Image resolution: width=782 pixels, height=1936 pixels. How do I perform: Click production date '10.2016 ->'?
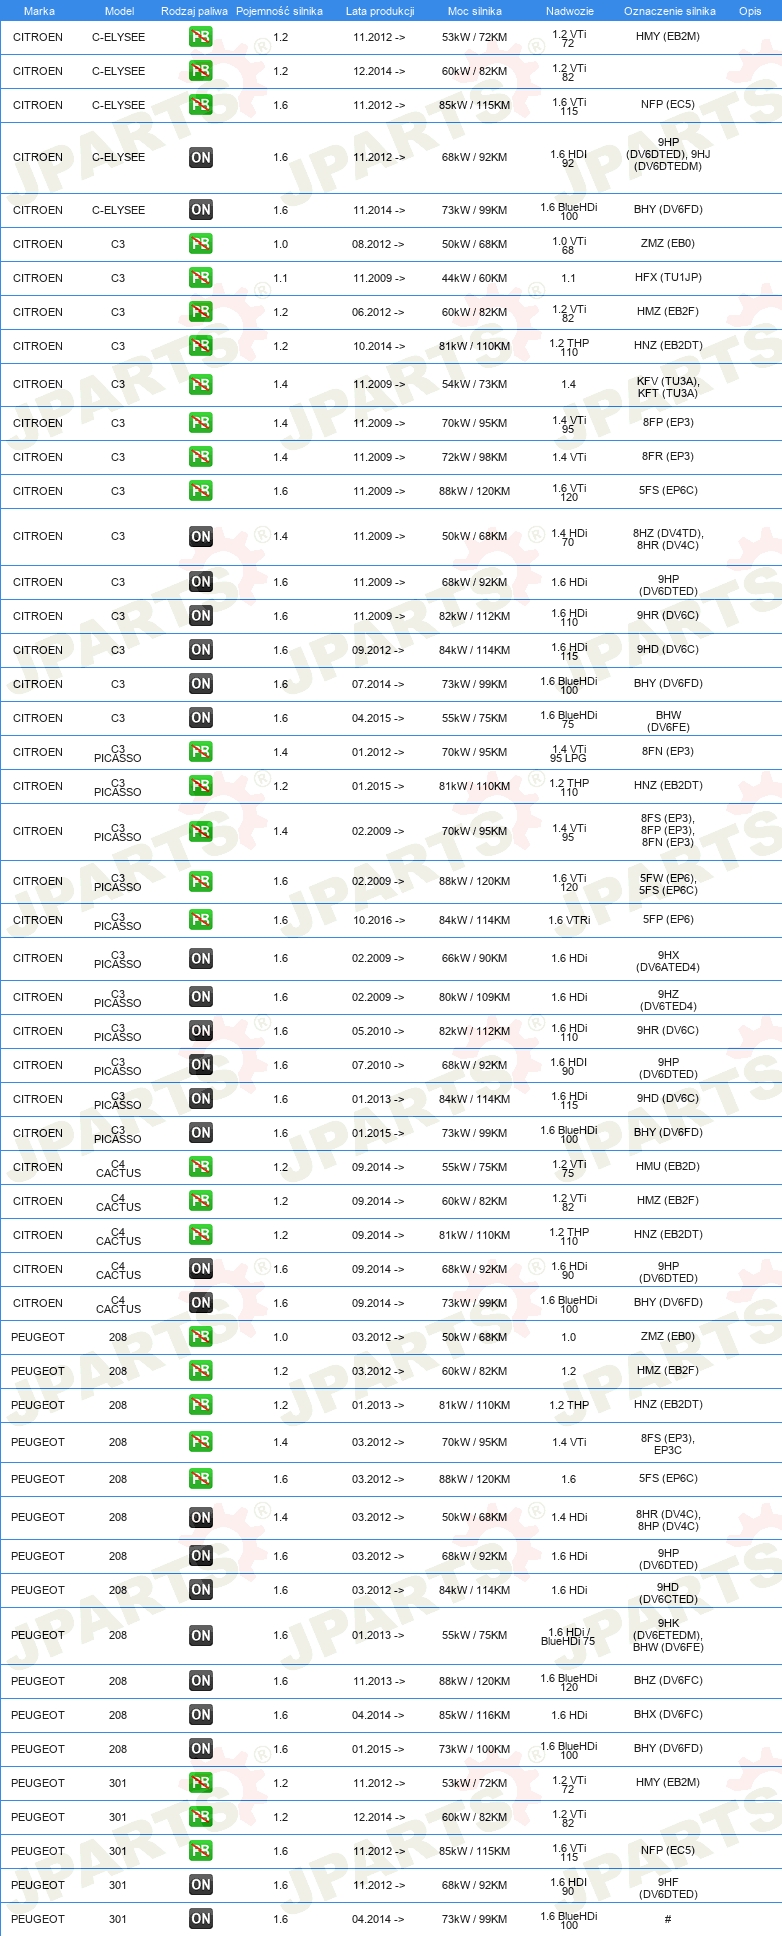click(379, 921)
